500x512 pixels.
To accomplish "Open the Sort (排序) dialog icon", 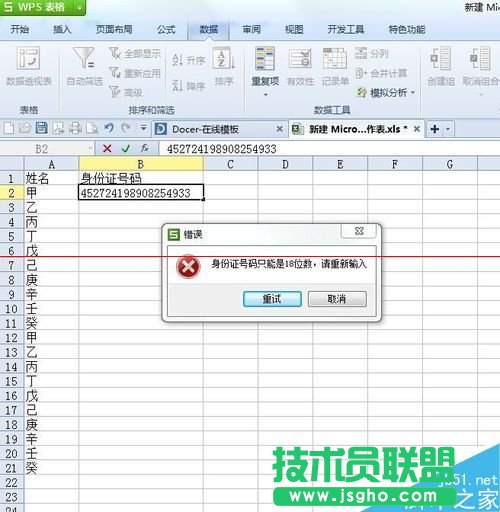I will (x=224, y=66).
